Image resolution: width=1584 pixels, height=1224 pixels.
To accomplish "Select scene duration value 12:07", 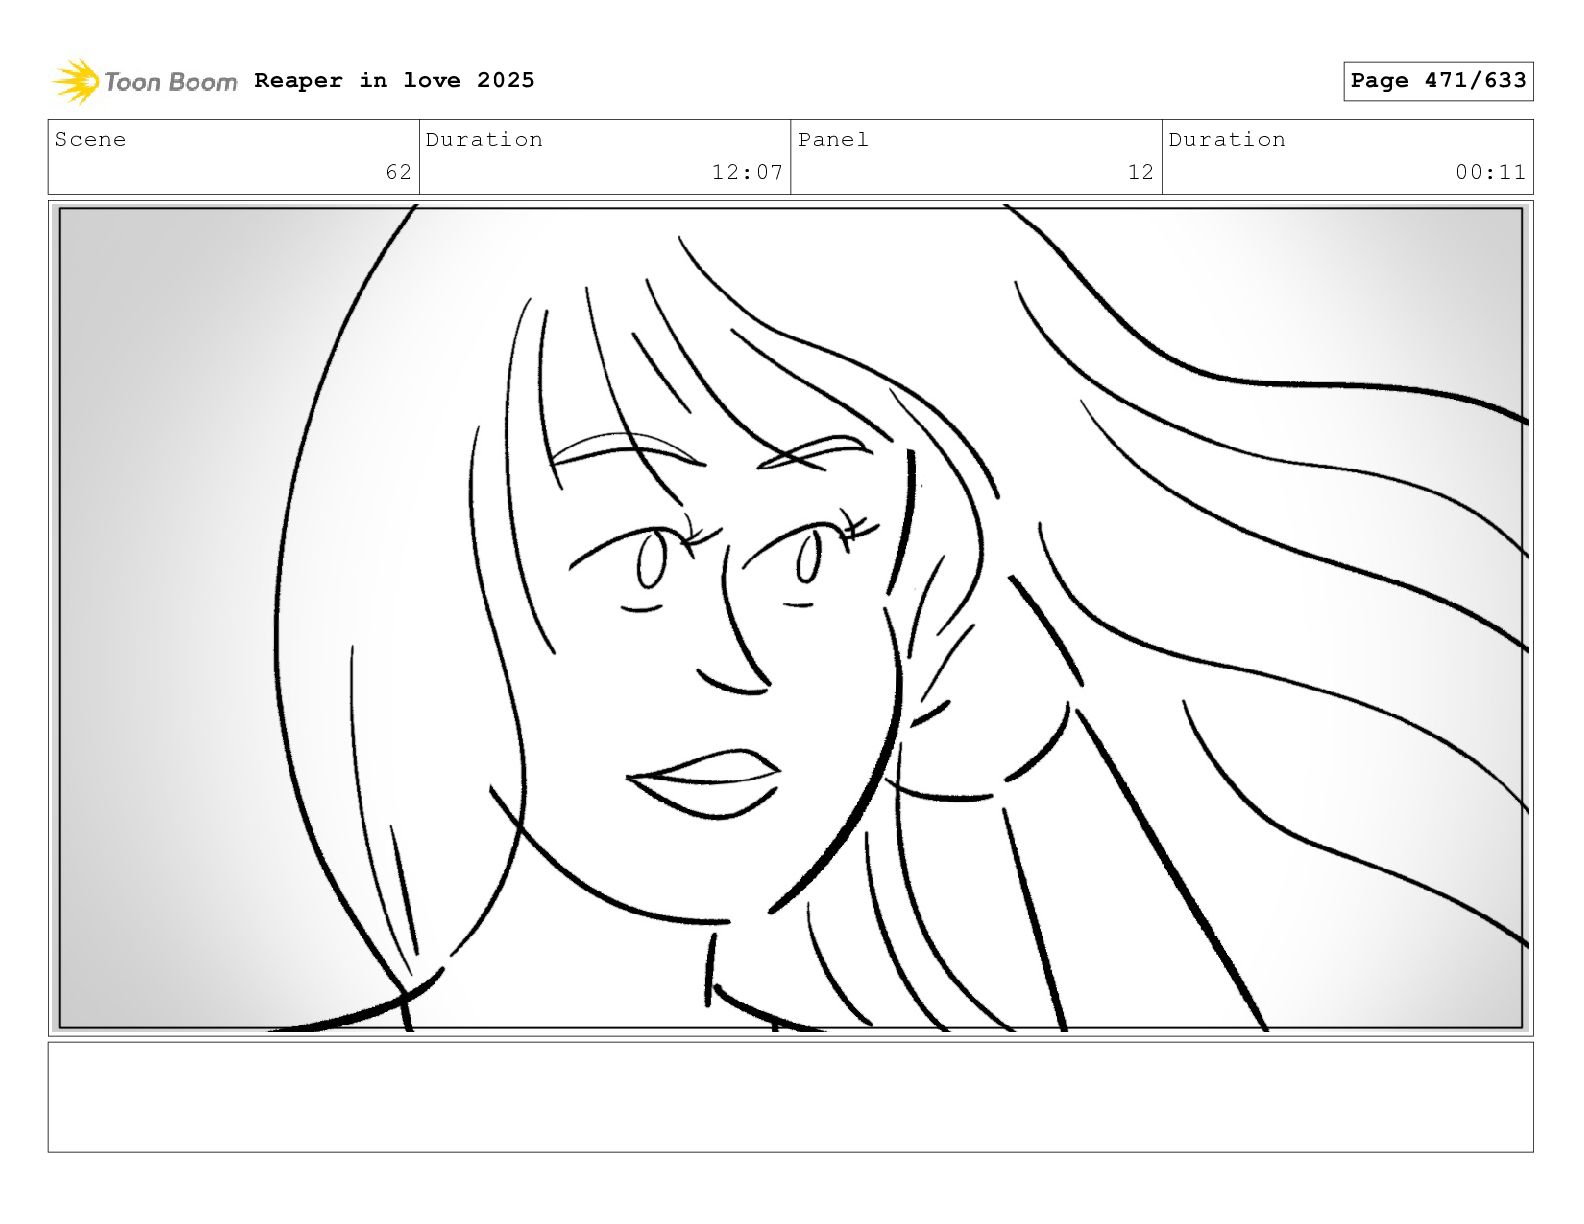I will tap(747, 172).
